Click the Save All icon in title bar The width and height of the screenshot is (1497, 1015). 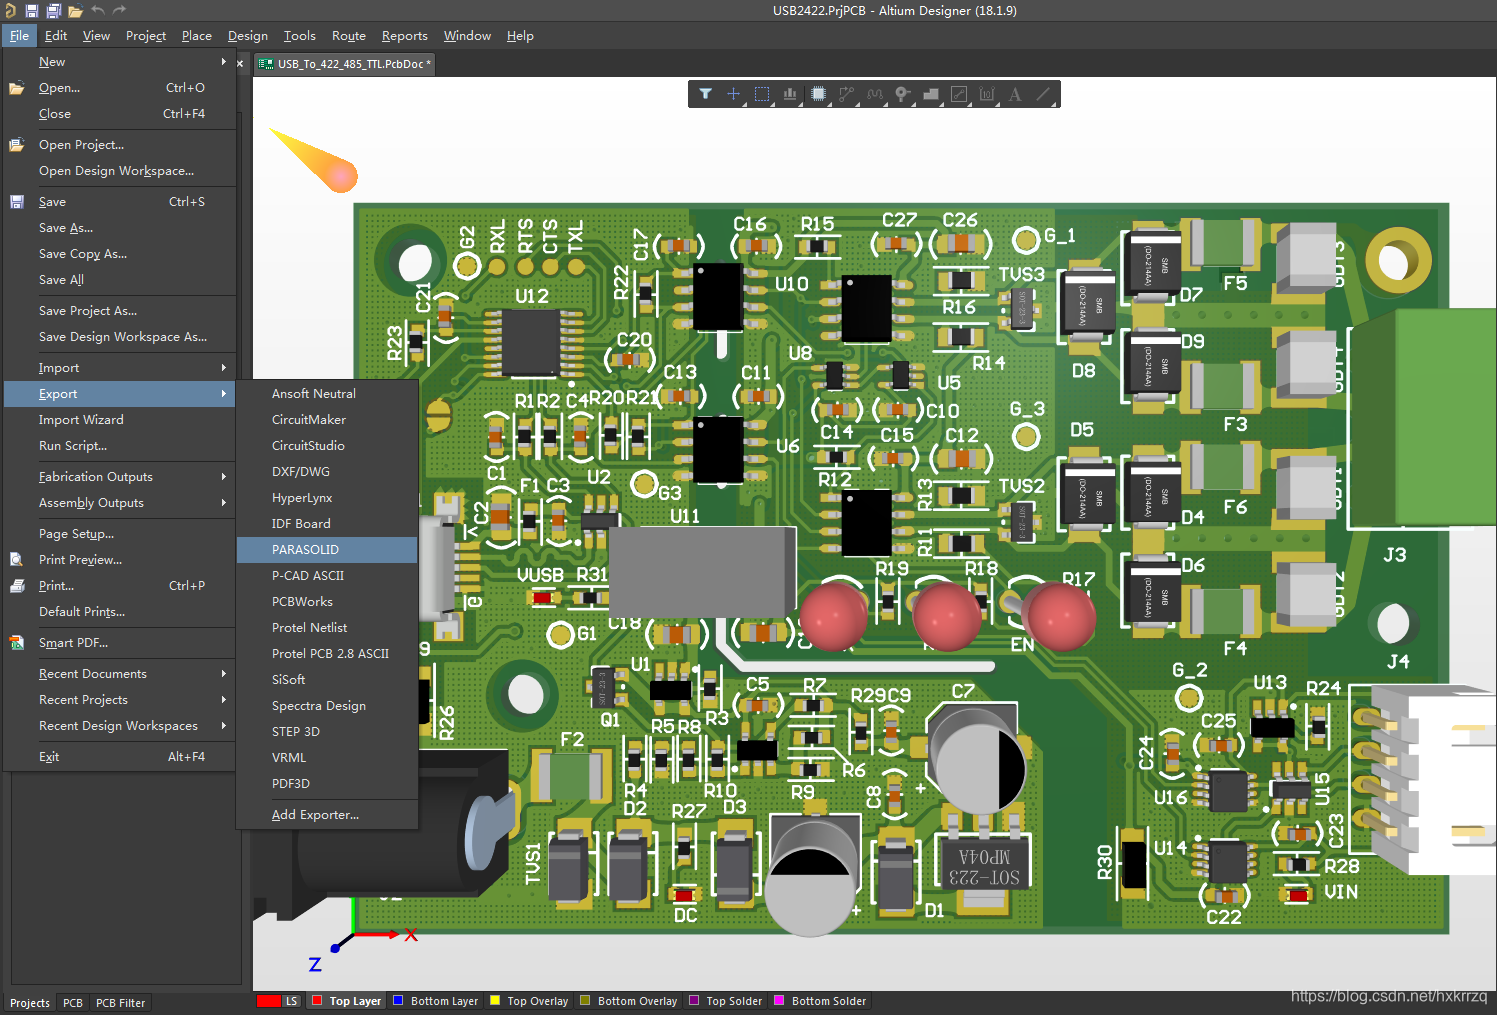[53, 11]
